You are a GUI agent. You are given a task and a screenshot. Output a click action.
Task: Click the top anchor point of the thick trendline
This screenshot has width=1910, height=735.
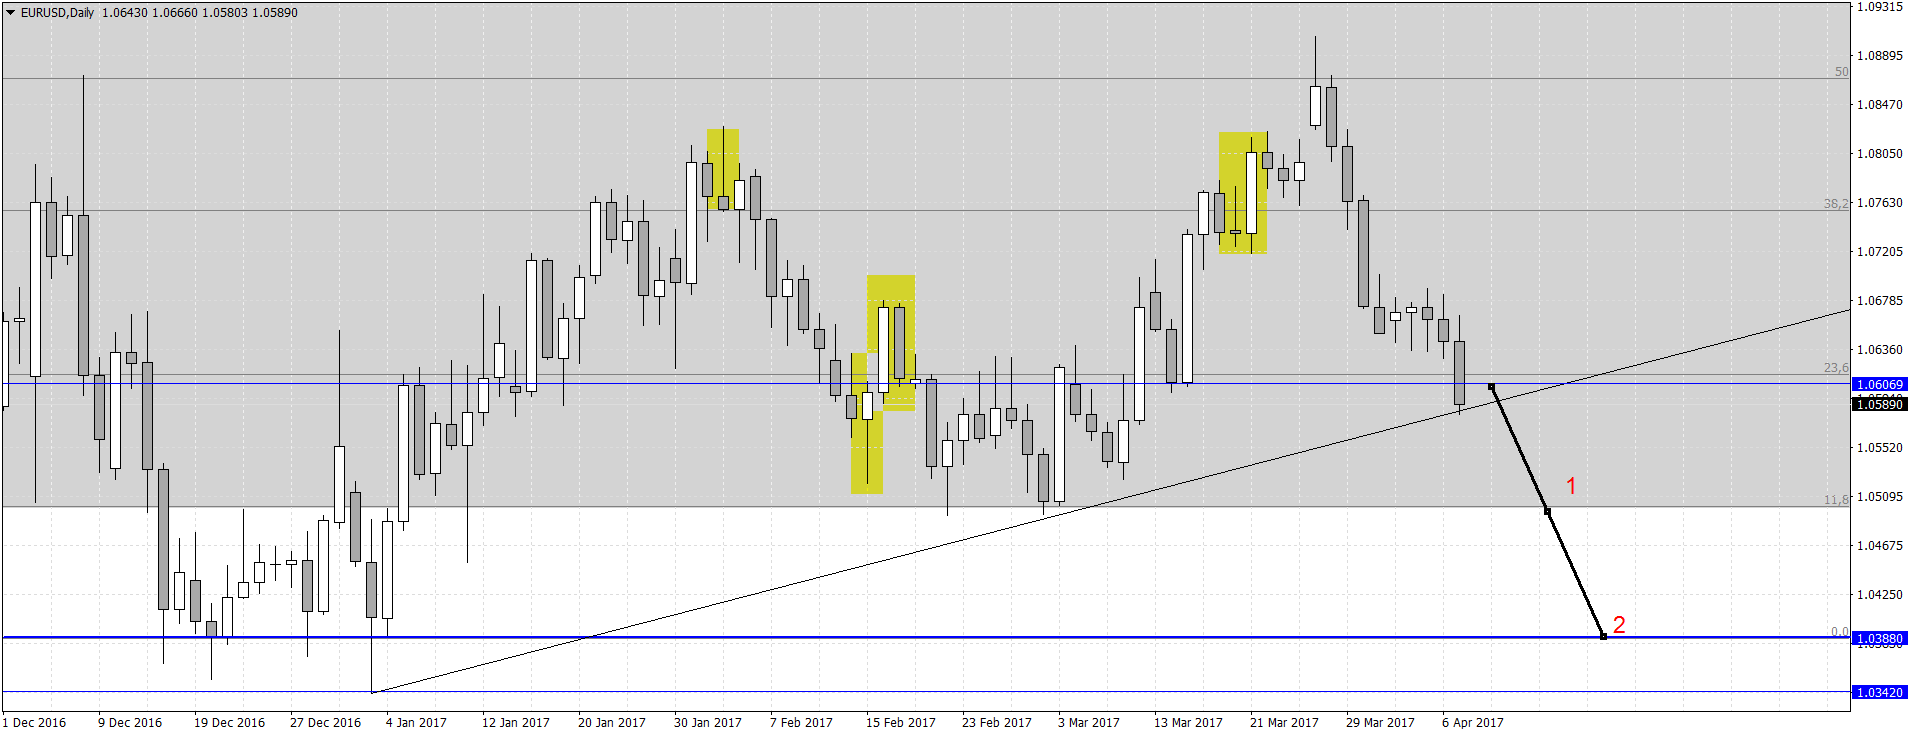[x=1491, y=387]
